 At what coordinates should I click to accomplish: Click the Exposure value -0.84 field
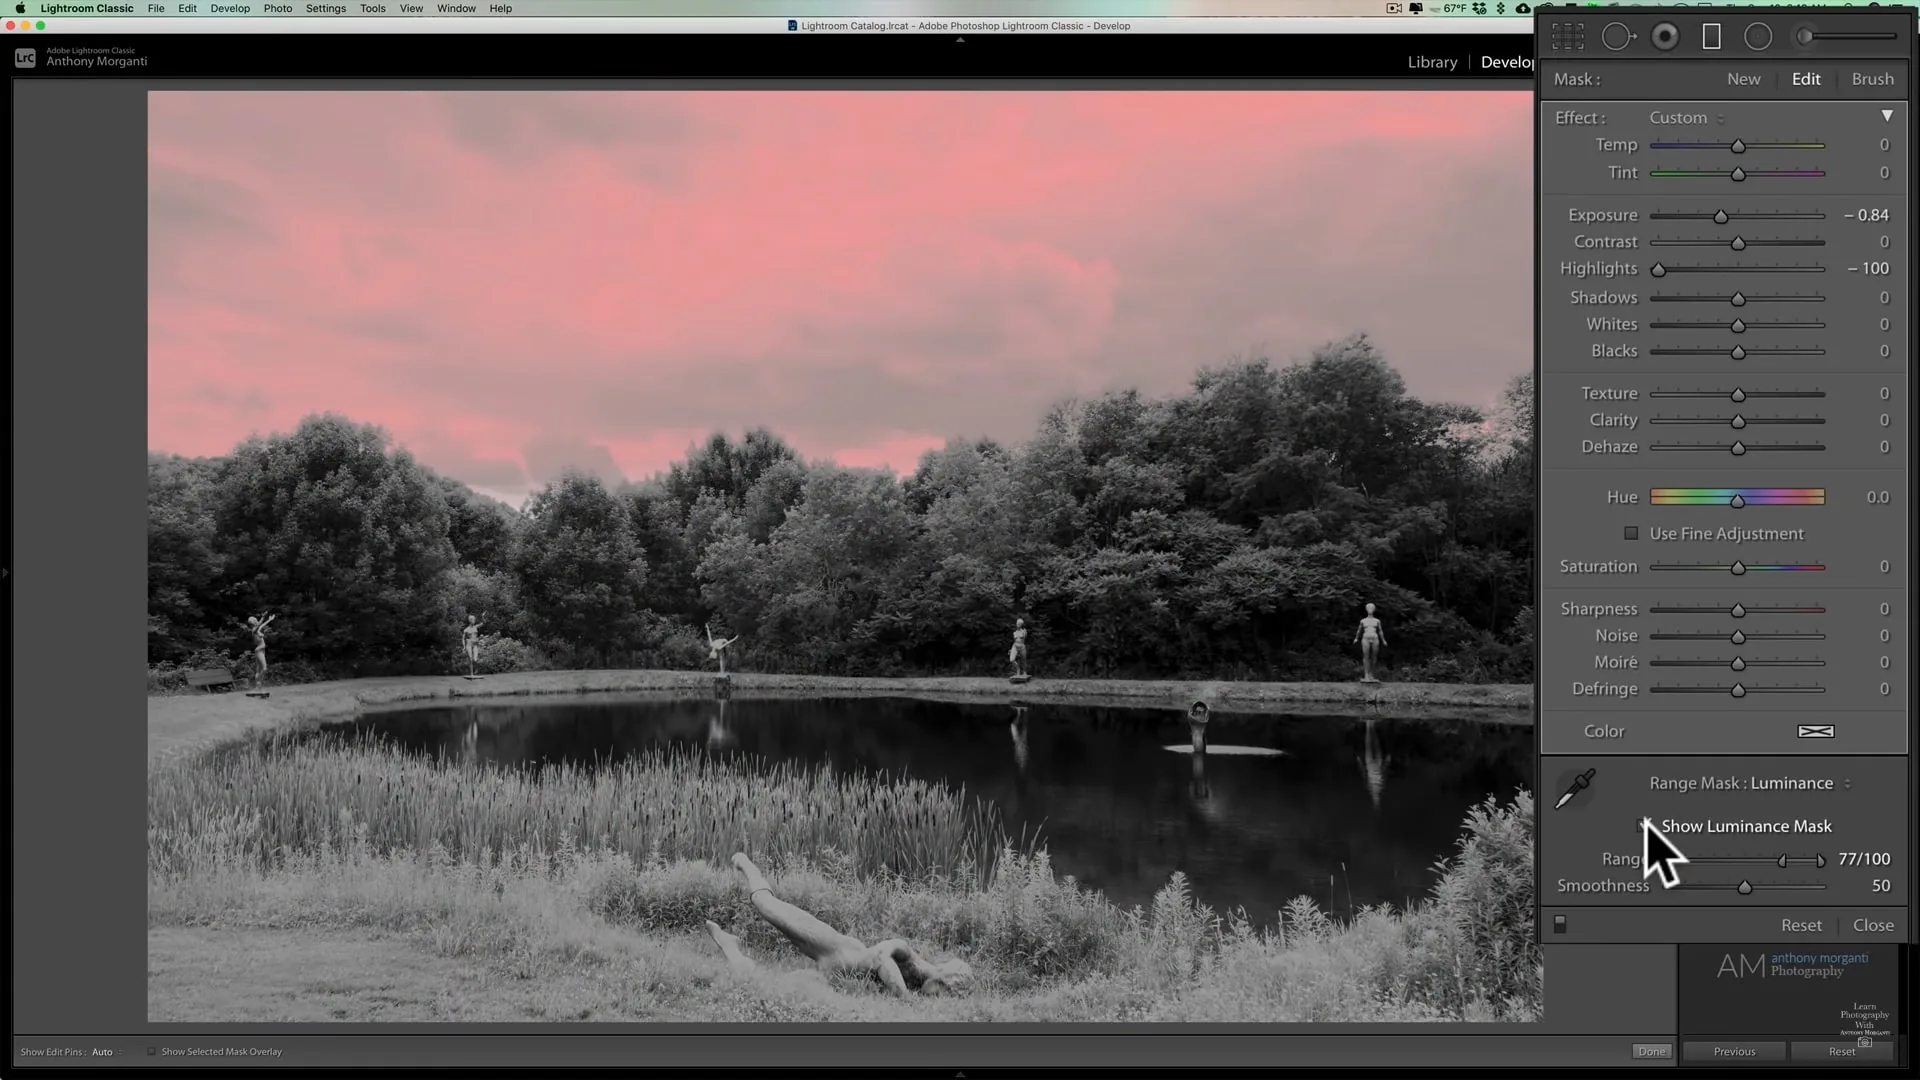(x=1866, y=215)
